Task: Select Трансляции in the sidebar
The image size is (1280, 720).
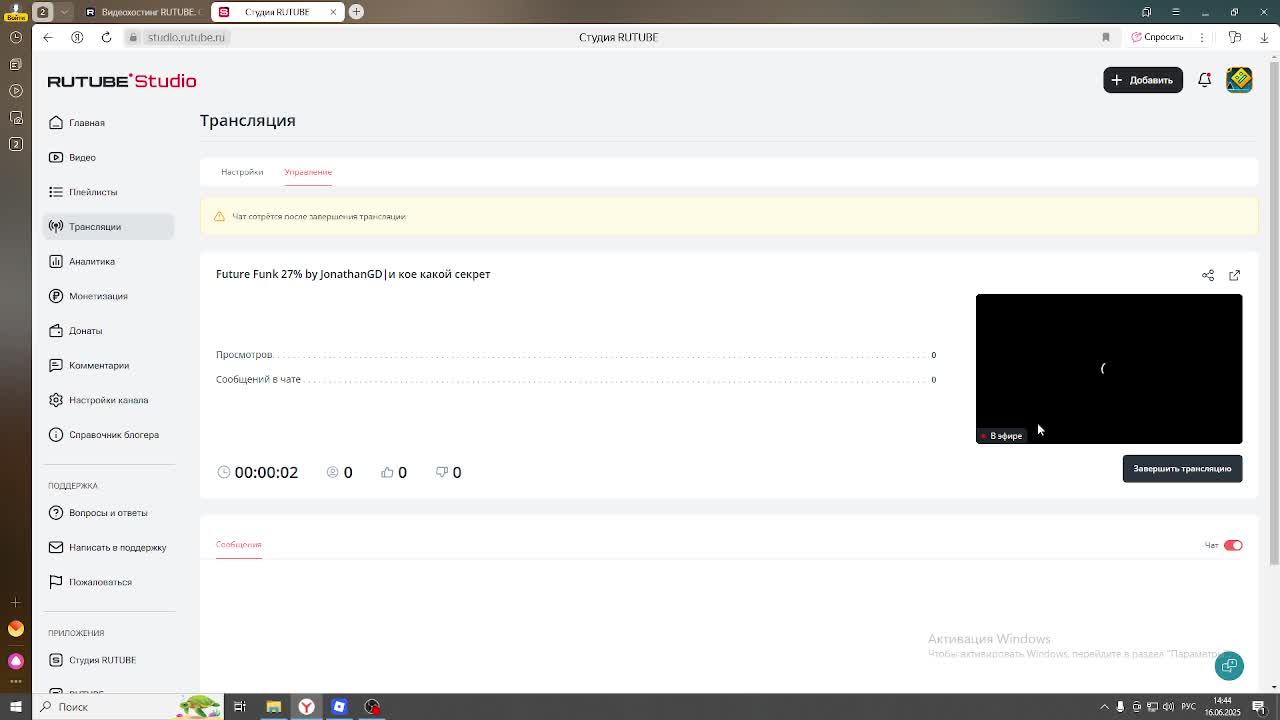Action: coord(108,227)
